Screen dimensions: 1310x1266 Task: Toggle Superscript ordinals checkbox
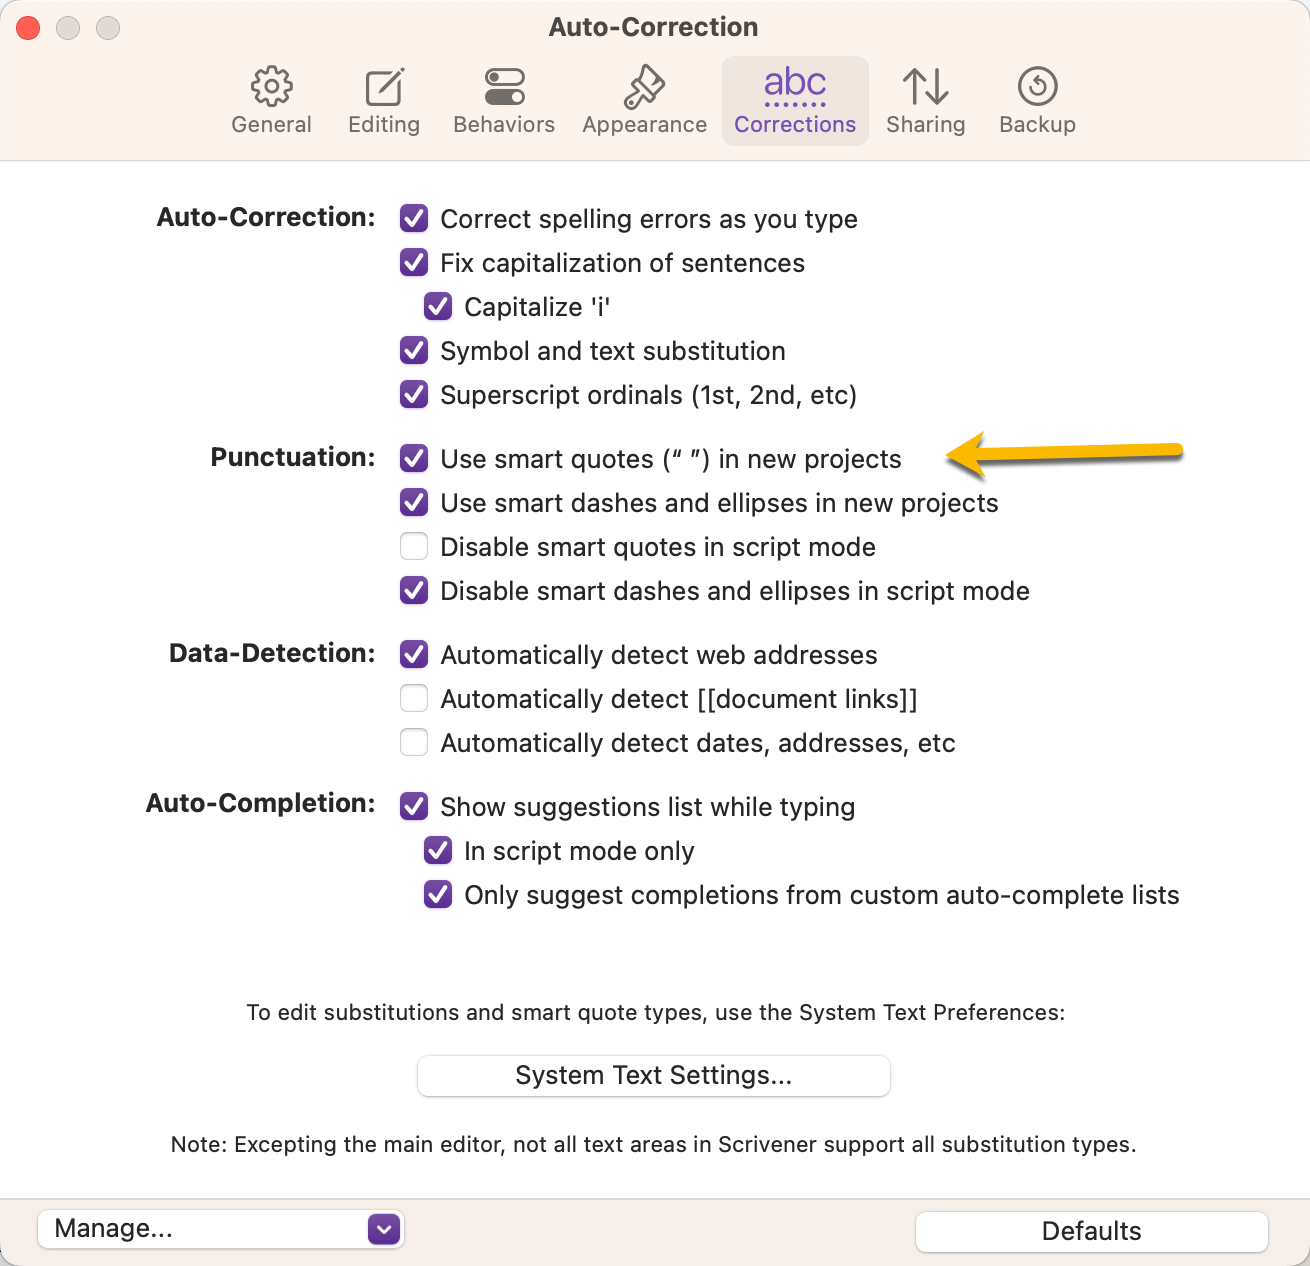[x=414, y=394]
